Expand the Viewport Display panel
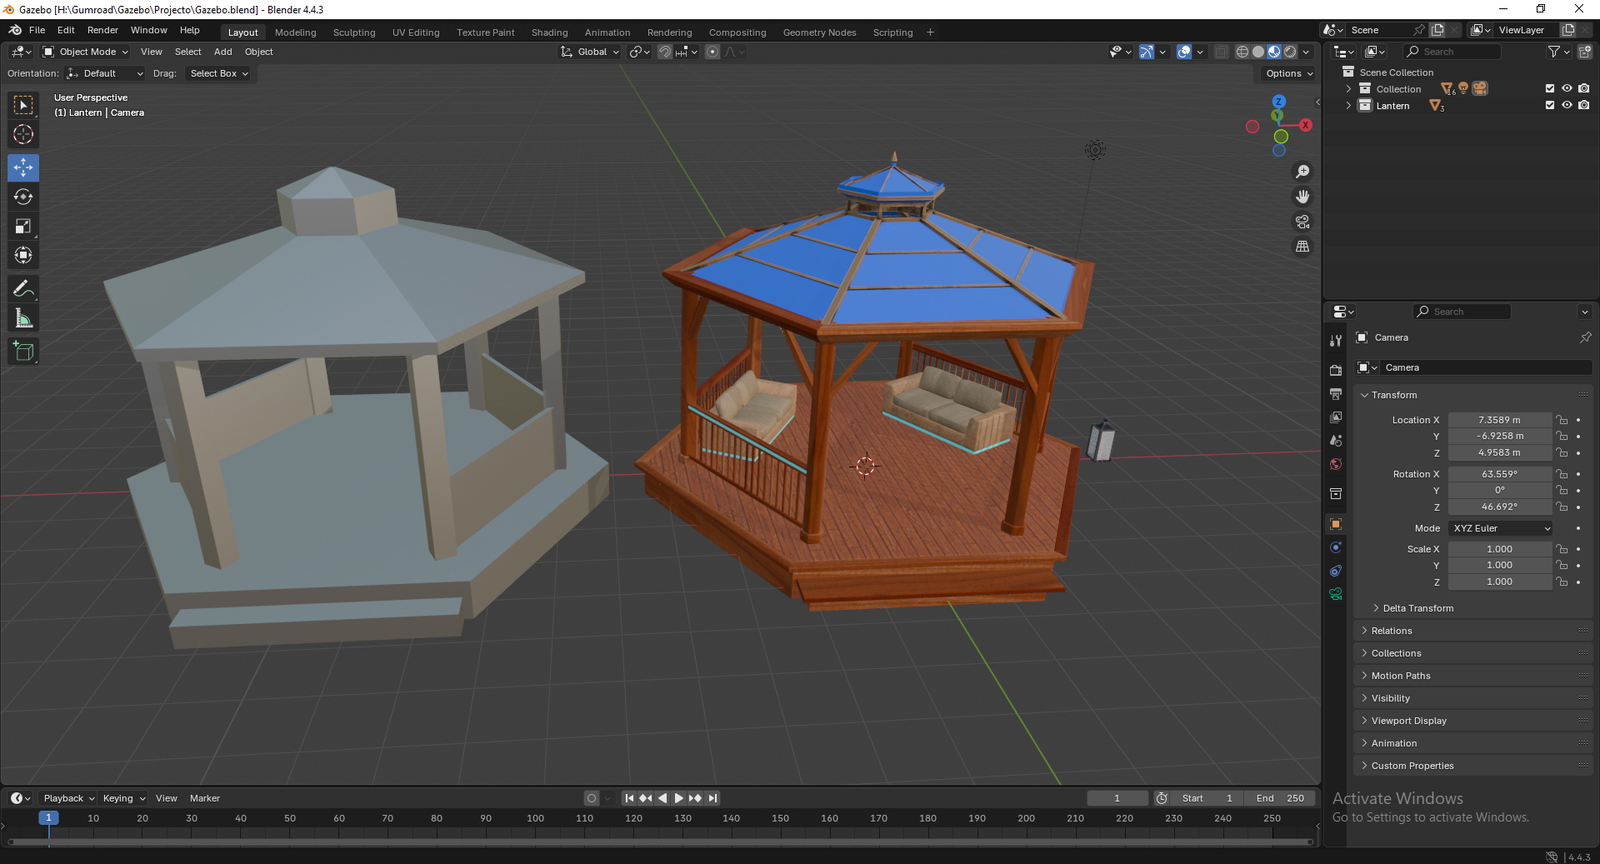This screenshot has height=864, width=1600. pos(1408,721)
